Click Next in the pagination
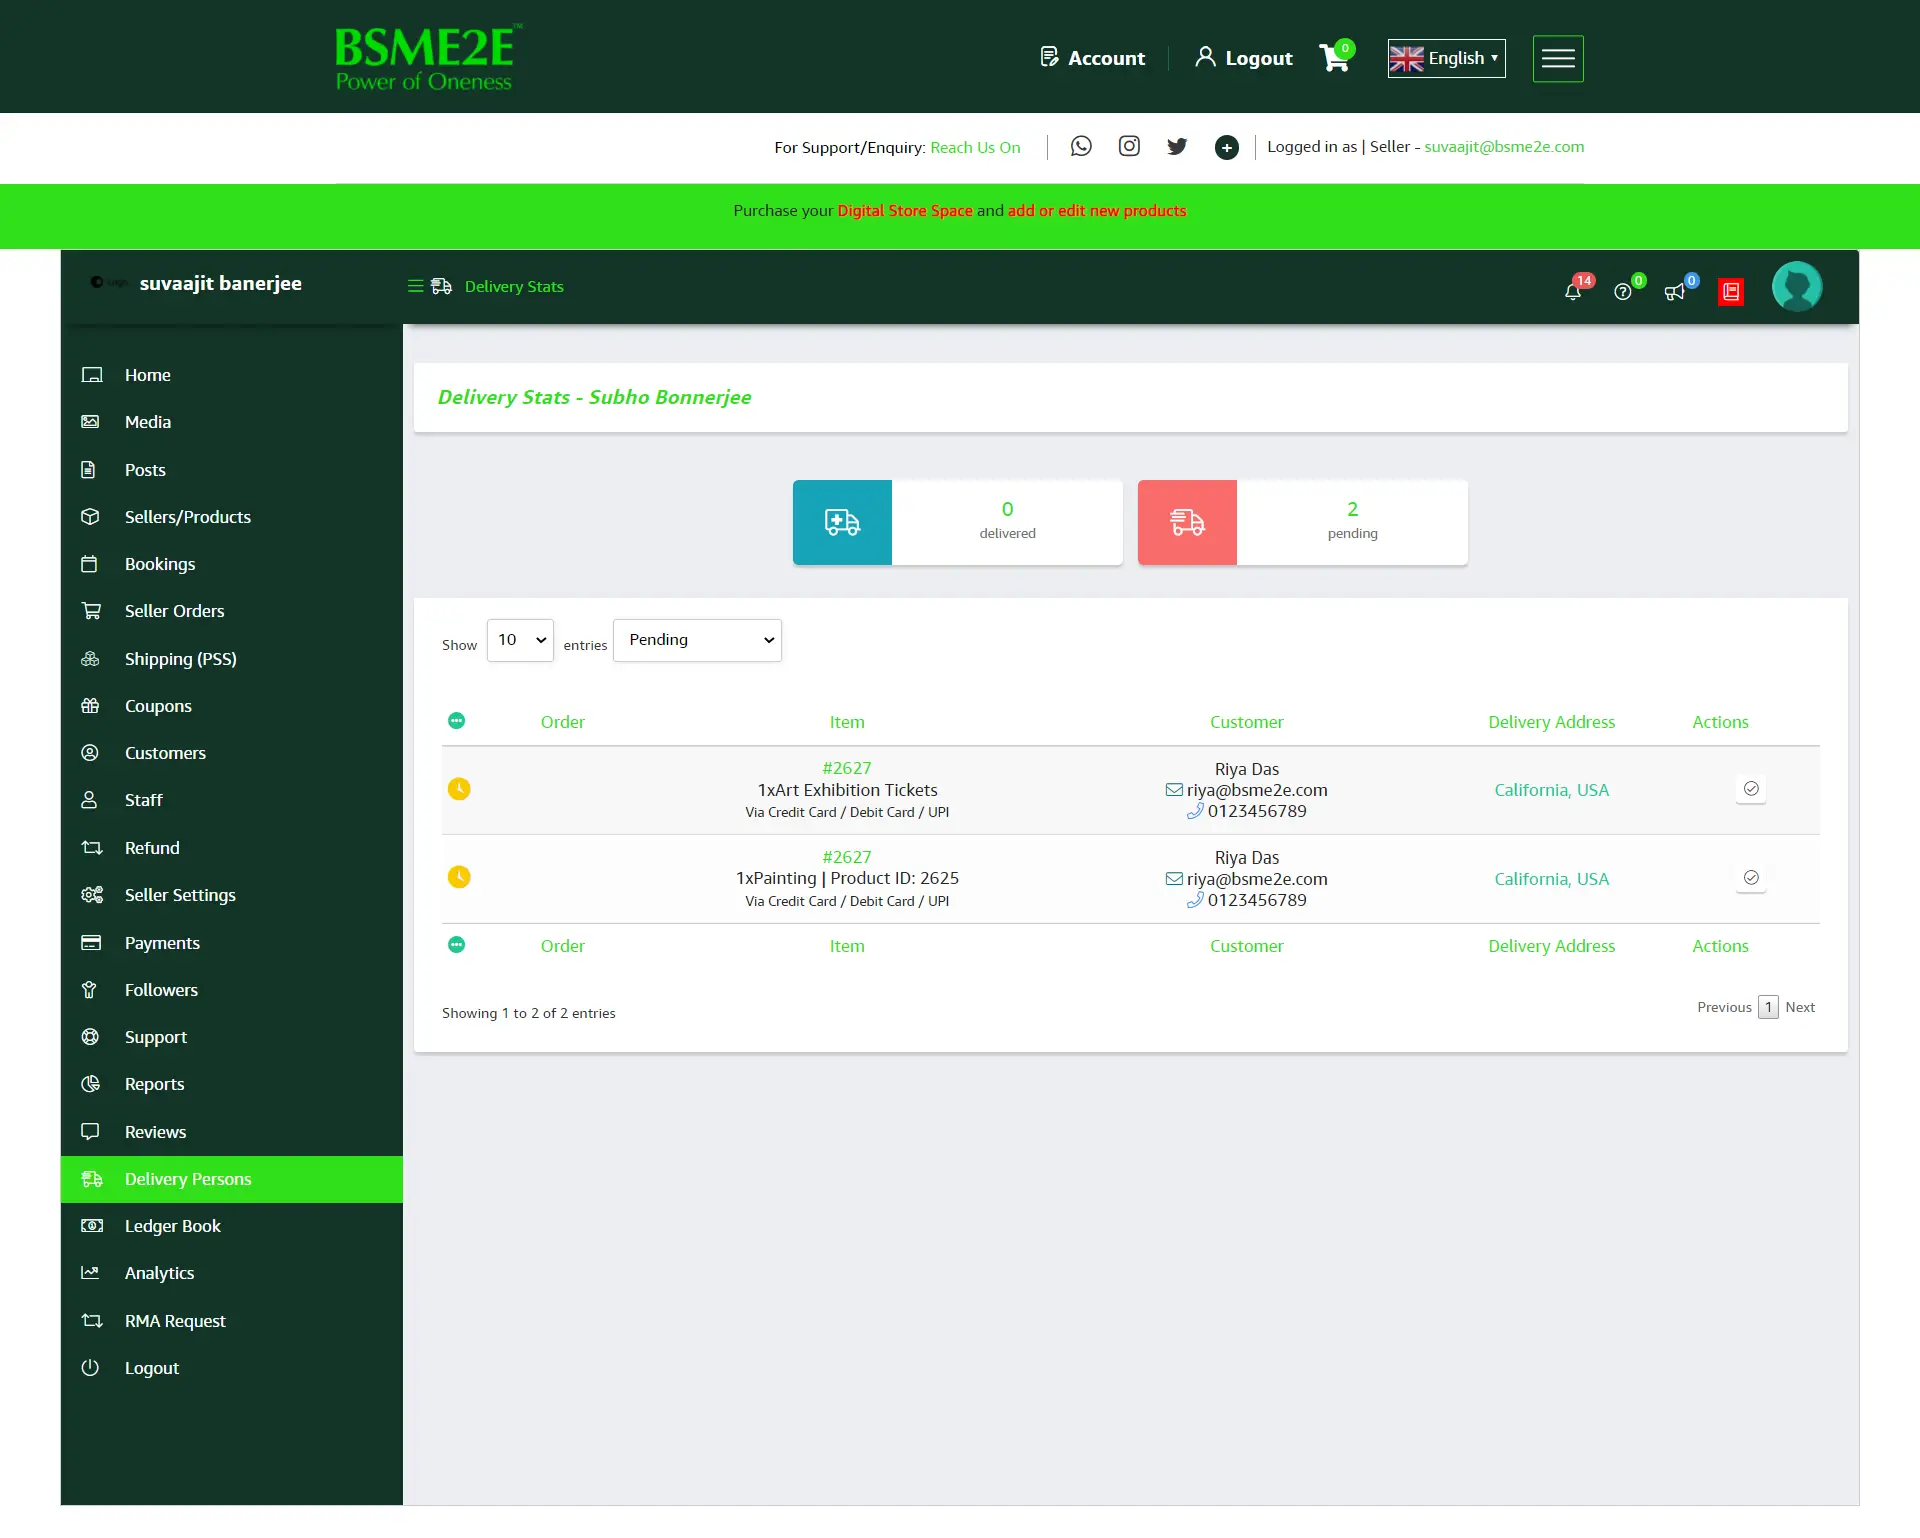 1800,1007
